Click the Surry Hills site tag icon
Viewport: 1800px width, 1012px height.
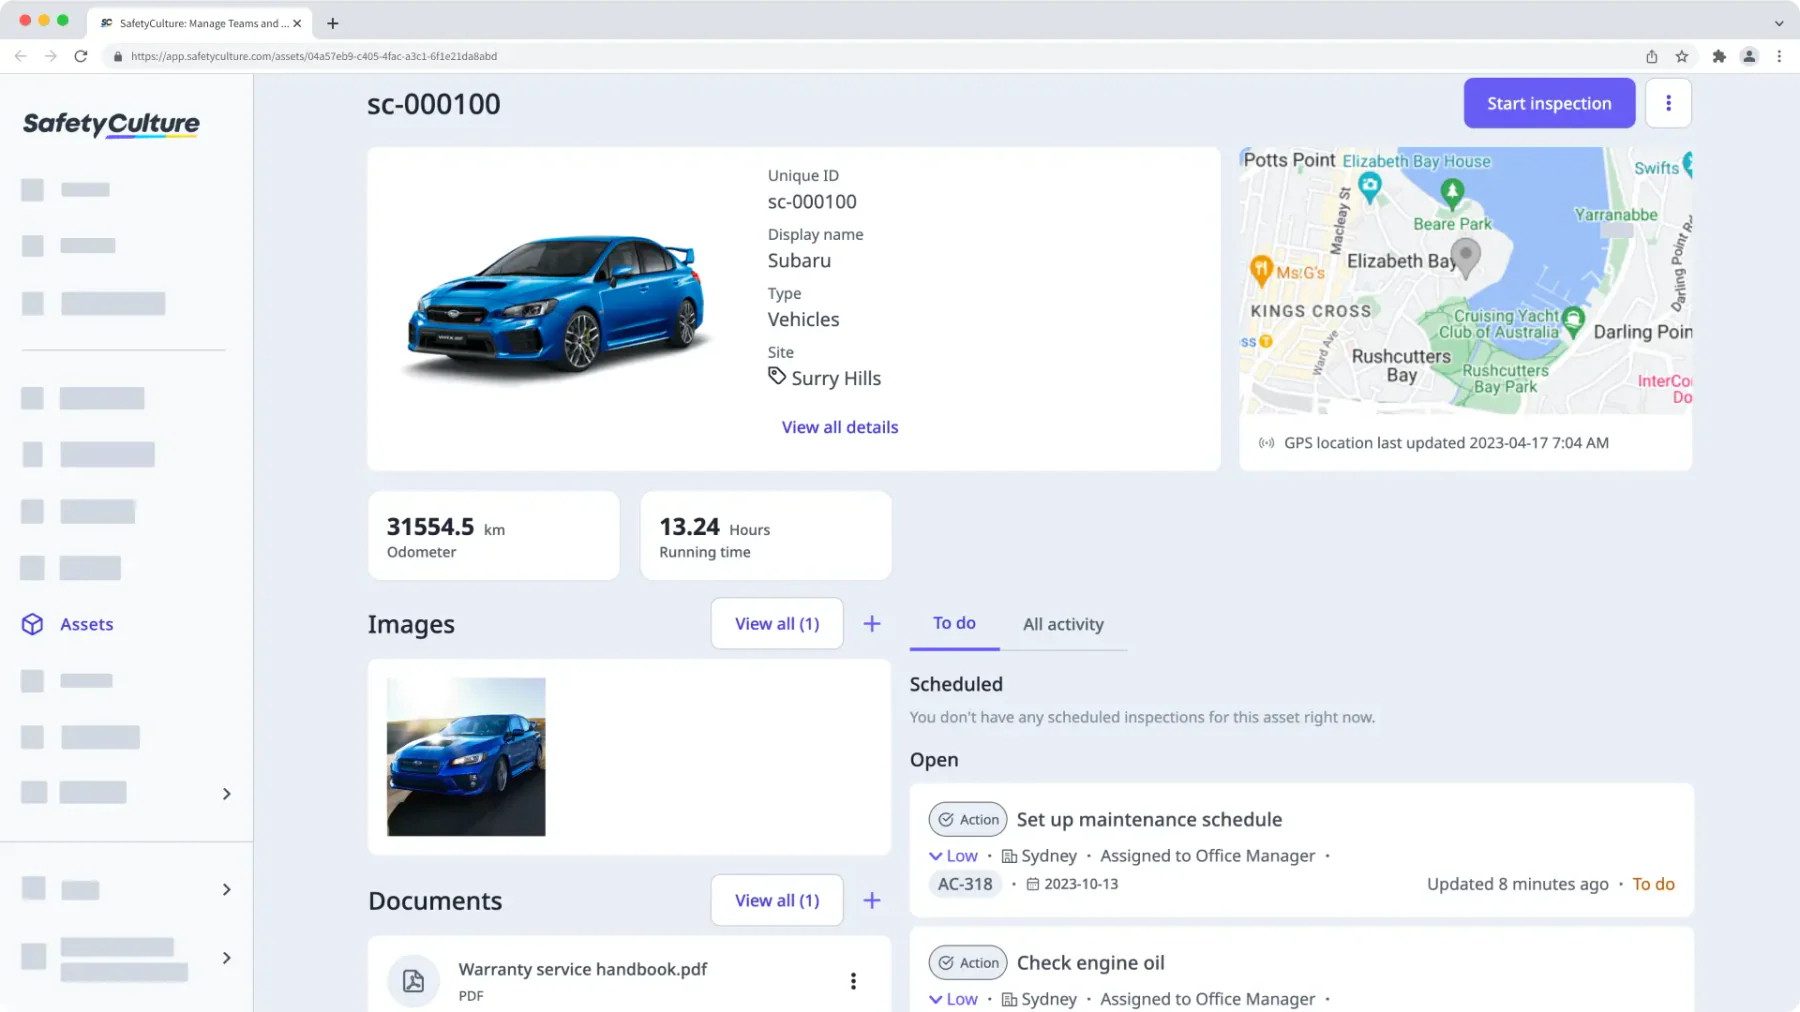777,376
